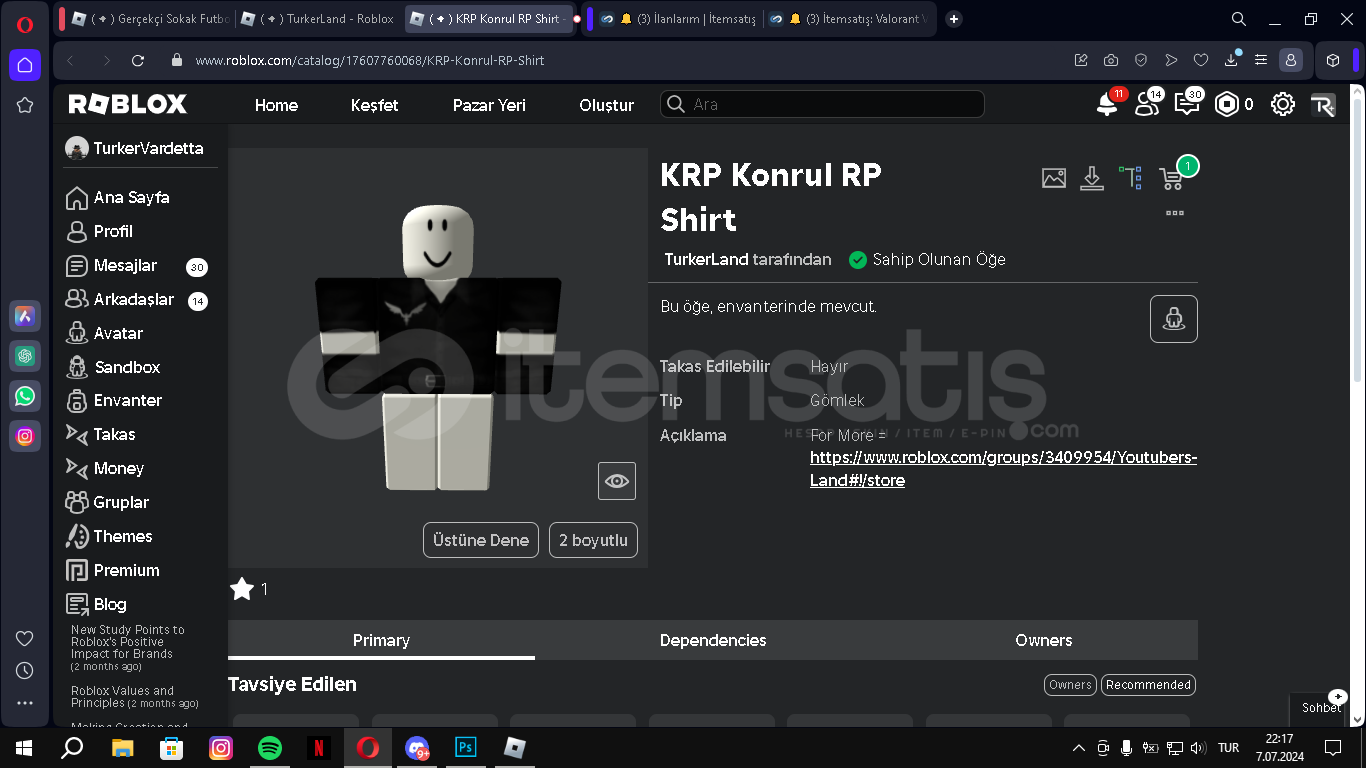Open the three-dot more options menu
The image size is (1366, 768).
(x=1175, y=213)
